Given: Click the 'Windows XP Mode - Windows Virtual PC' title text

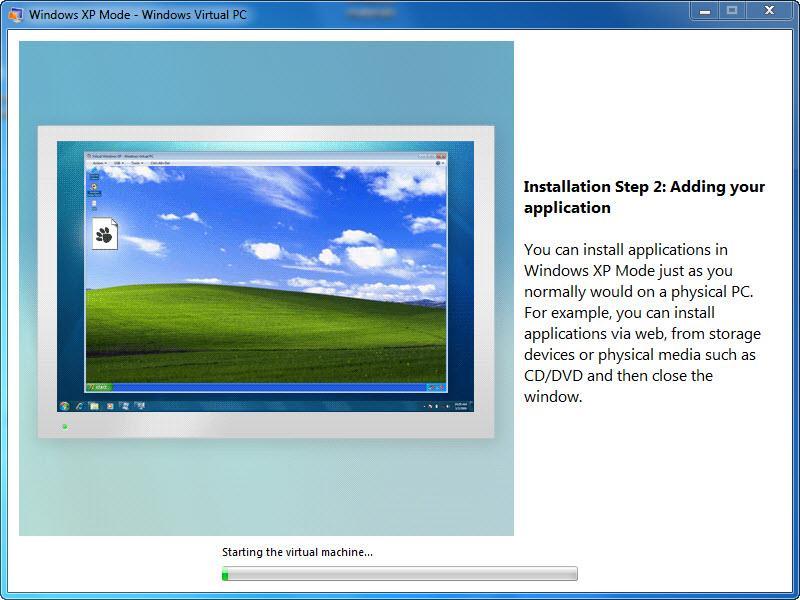Looking at the screenshot, I should [x=137, y=14].
